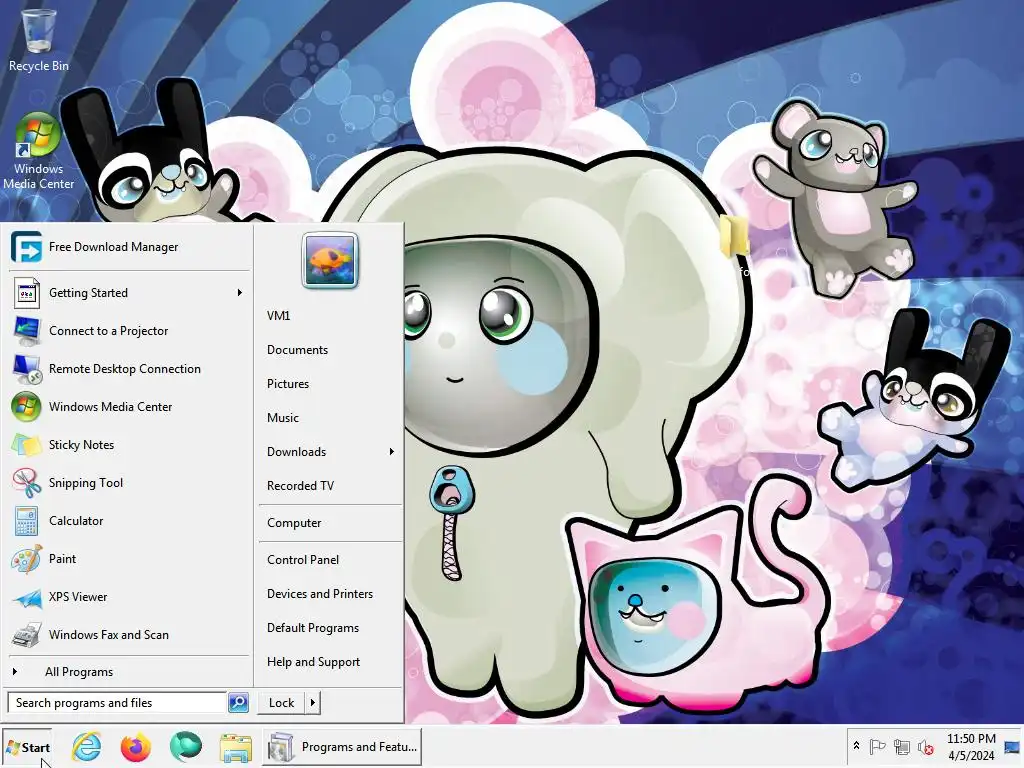Open Devices and Printers

pyautogui.click(x=320, y=594)
